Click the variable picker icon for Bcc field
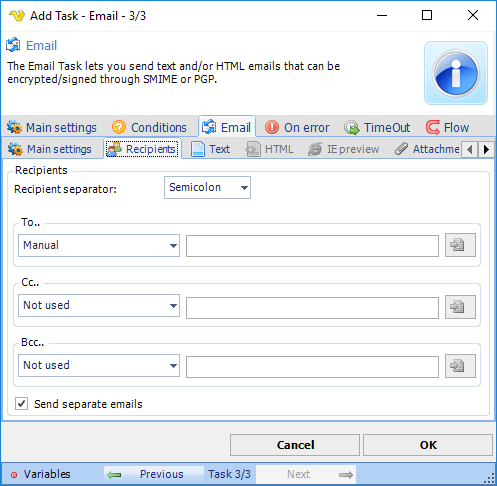The height and width of the screenshot is (486, 497). pos(460,366)
